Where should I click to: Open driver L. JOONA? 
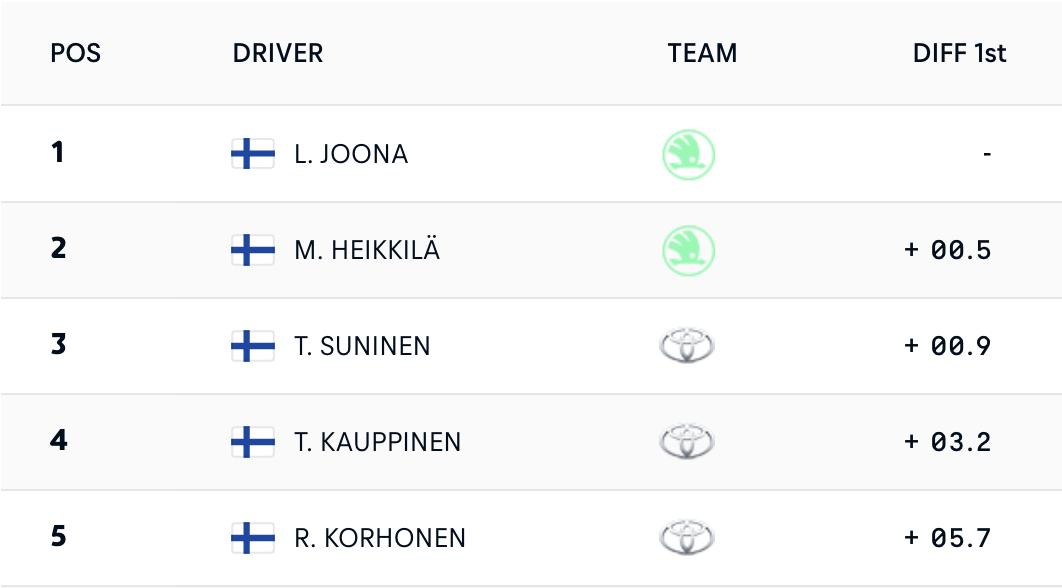pyautogui.click(x=351, y=155)
